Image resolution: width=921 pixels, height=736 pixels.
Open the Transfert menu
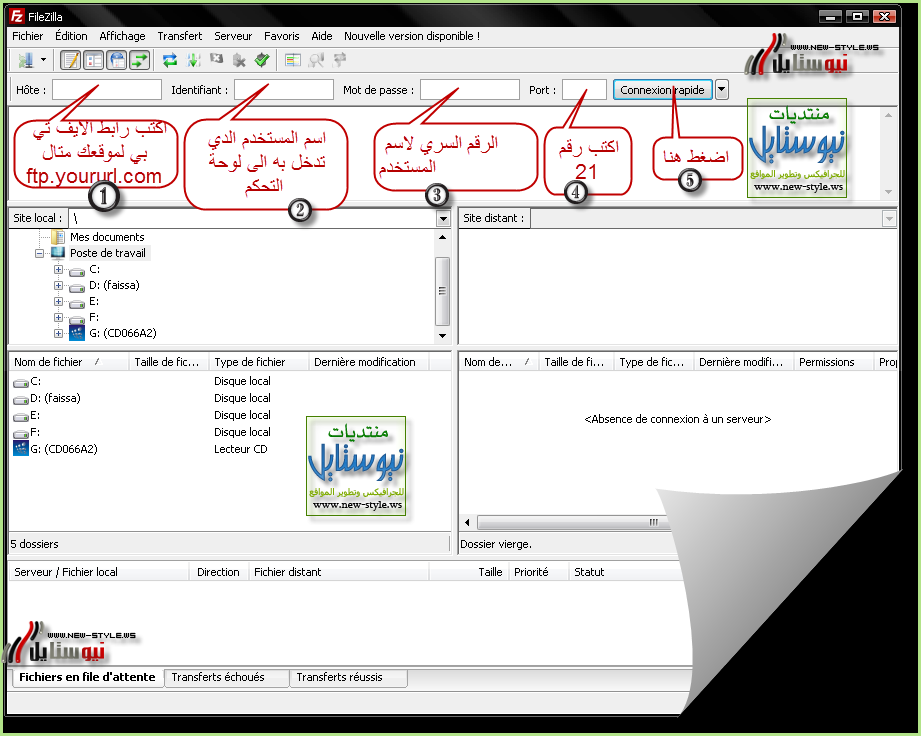pyautogui.click(x=180, y=36)
